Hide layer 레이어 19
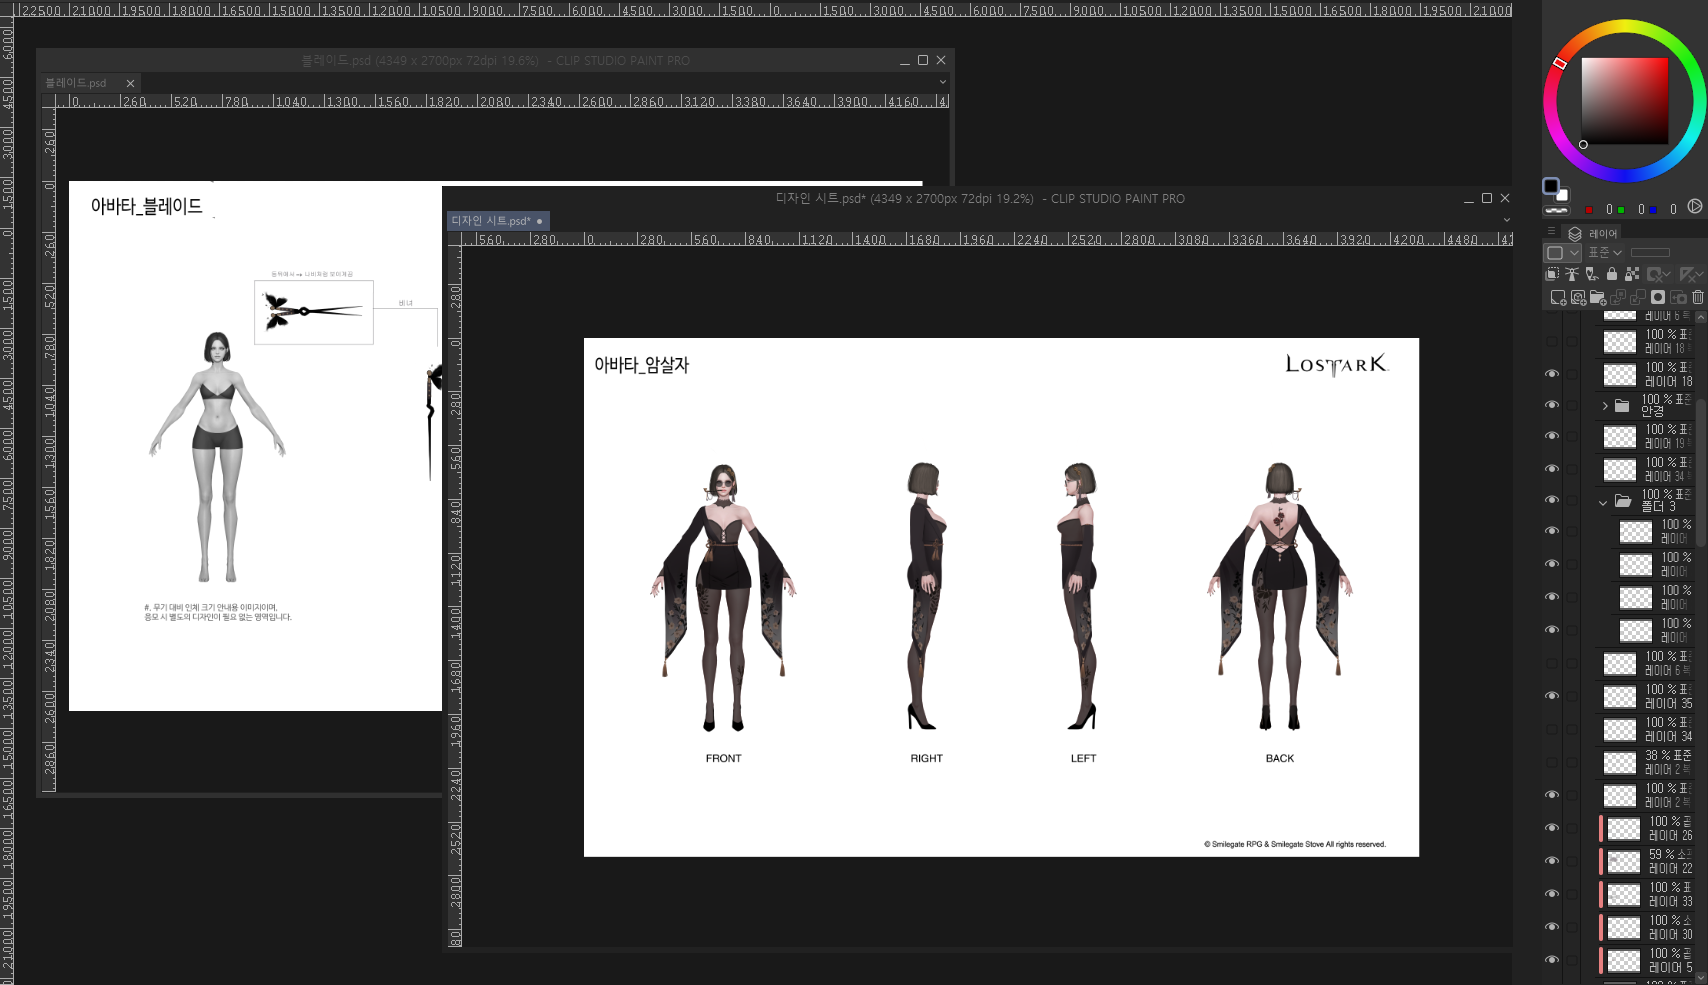The image size is (1708, 985). (1552, 435)
